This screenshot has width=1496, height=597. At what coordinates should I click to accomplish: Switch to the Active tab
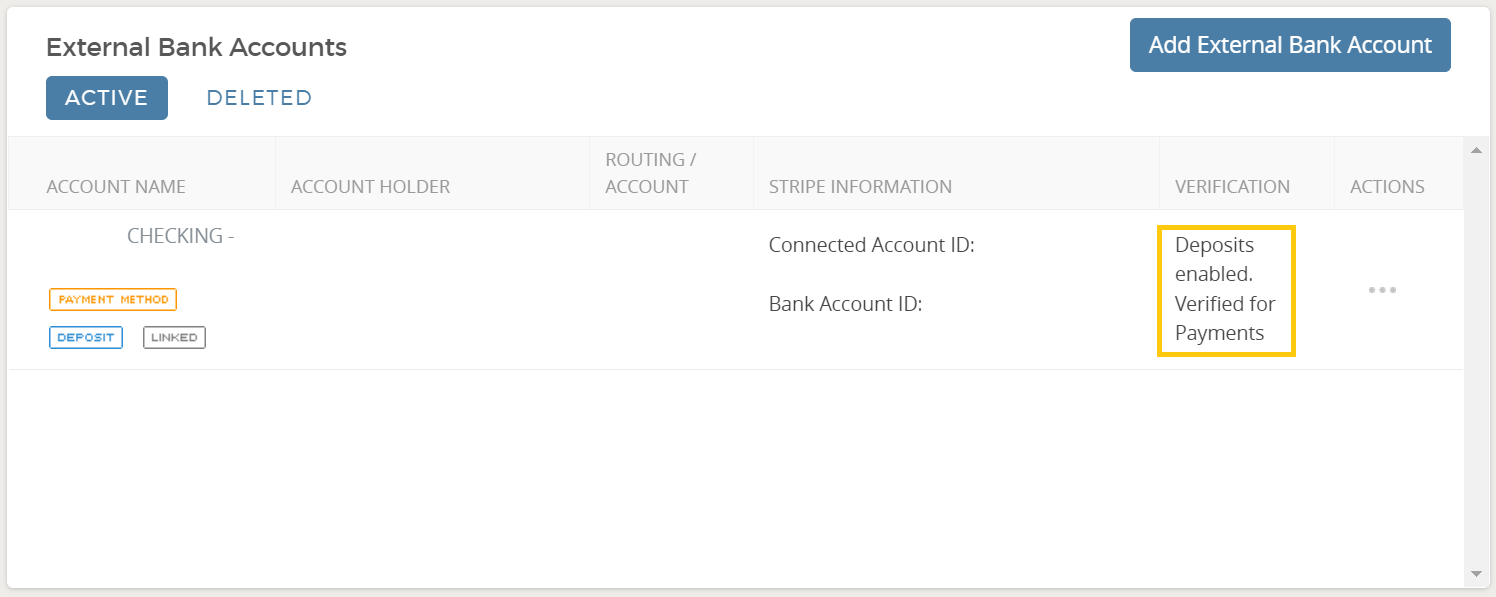click(x=107, y=98)
